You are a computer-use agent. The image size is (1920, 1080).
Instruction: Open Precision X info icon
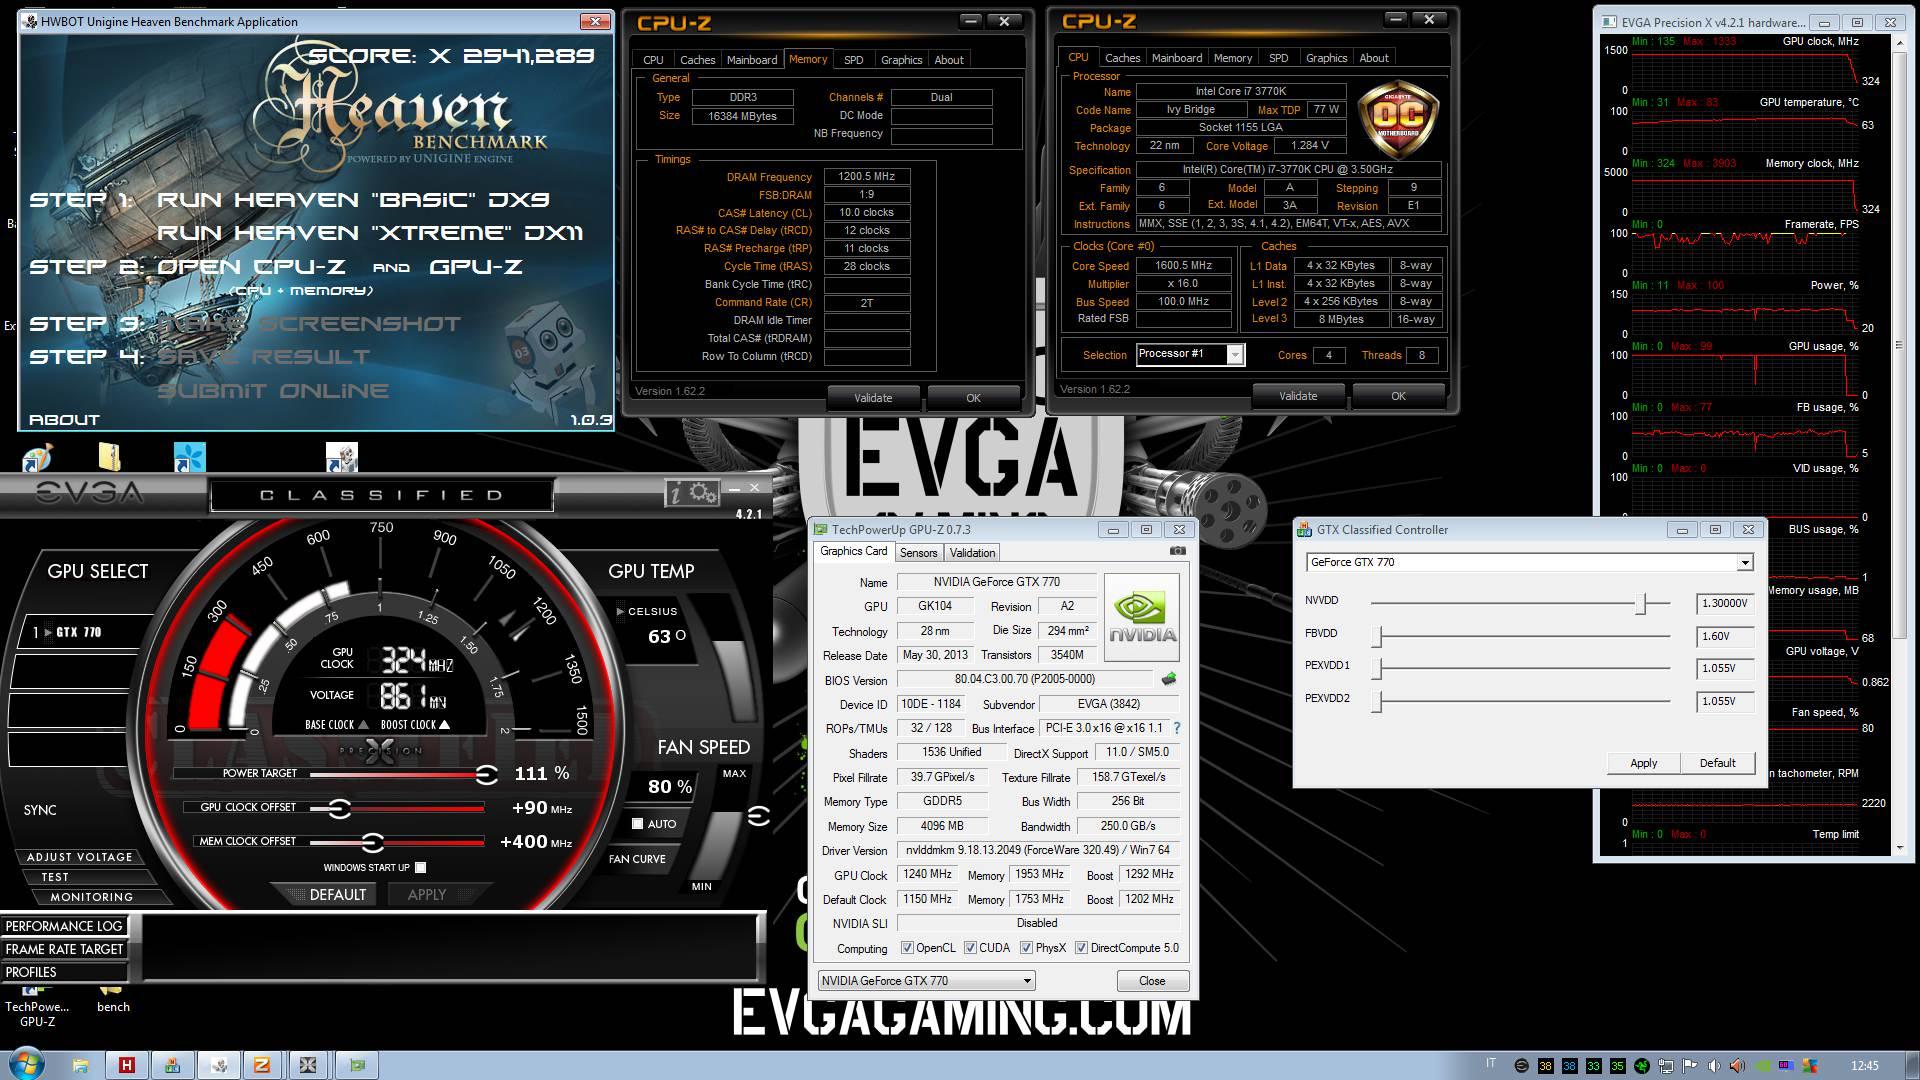point(675,492)
